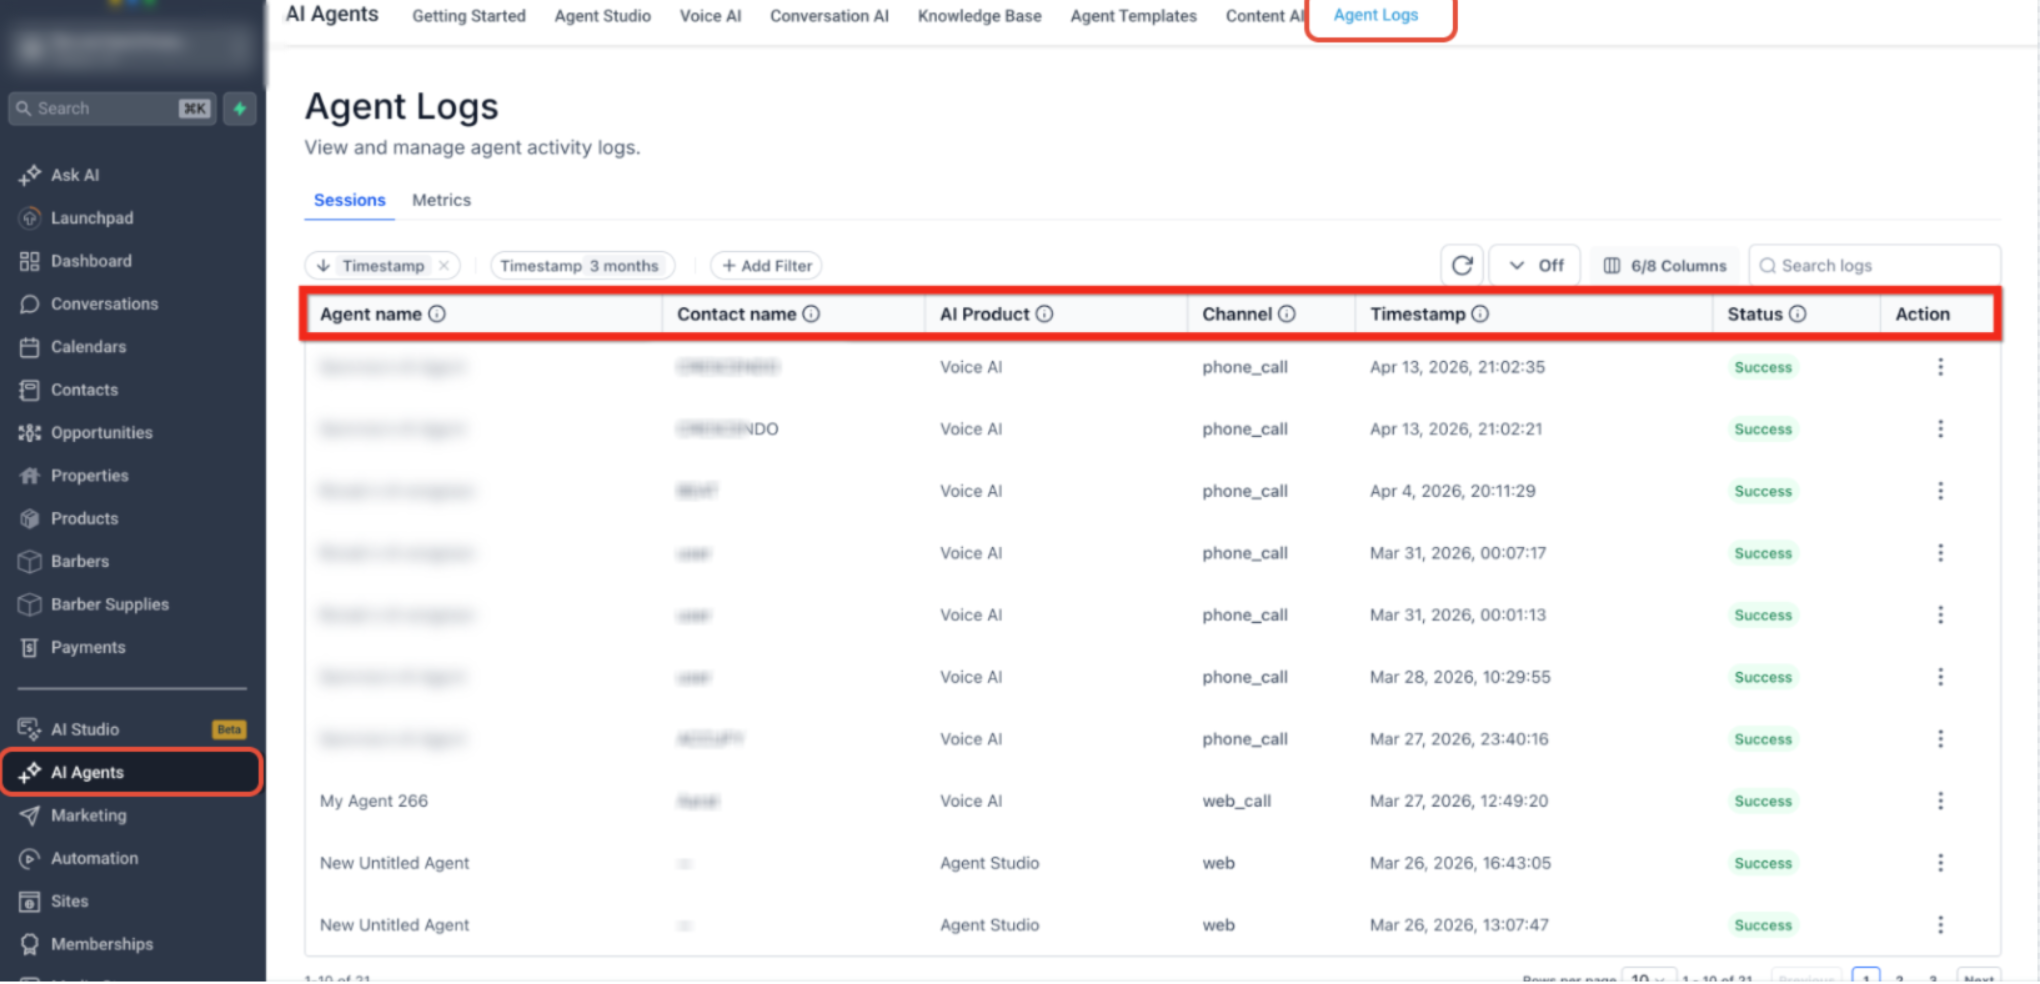
Task: Focus the sidebar Search box
Action: click(x=112, y=108)
